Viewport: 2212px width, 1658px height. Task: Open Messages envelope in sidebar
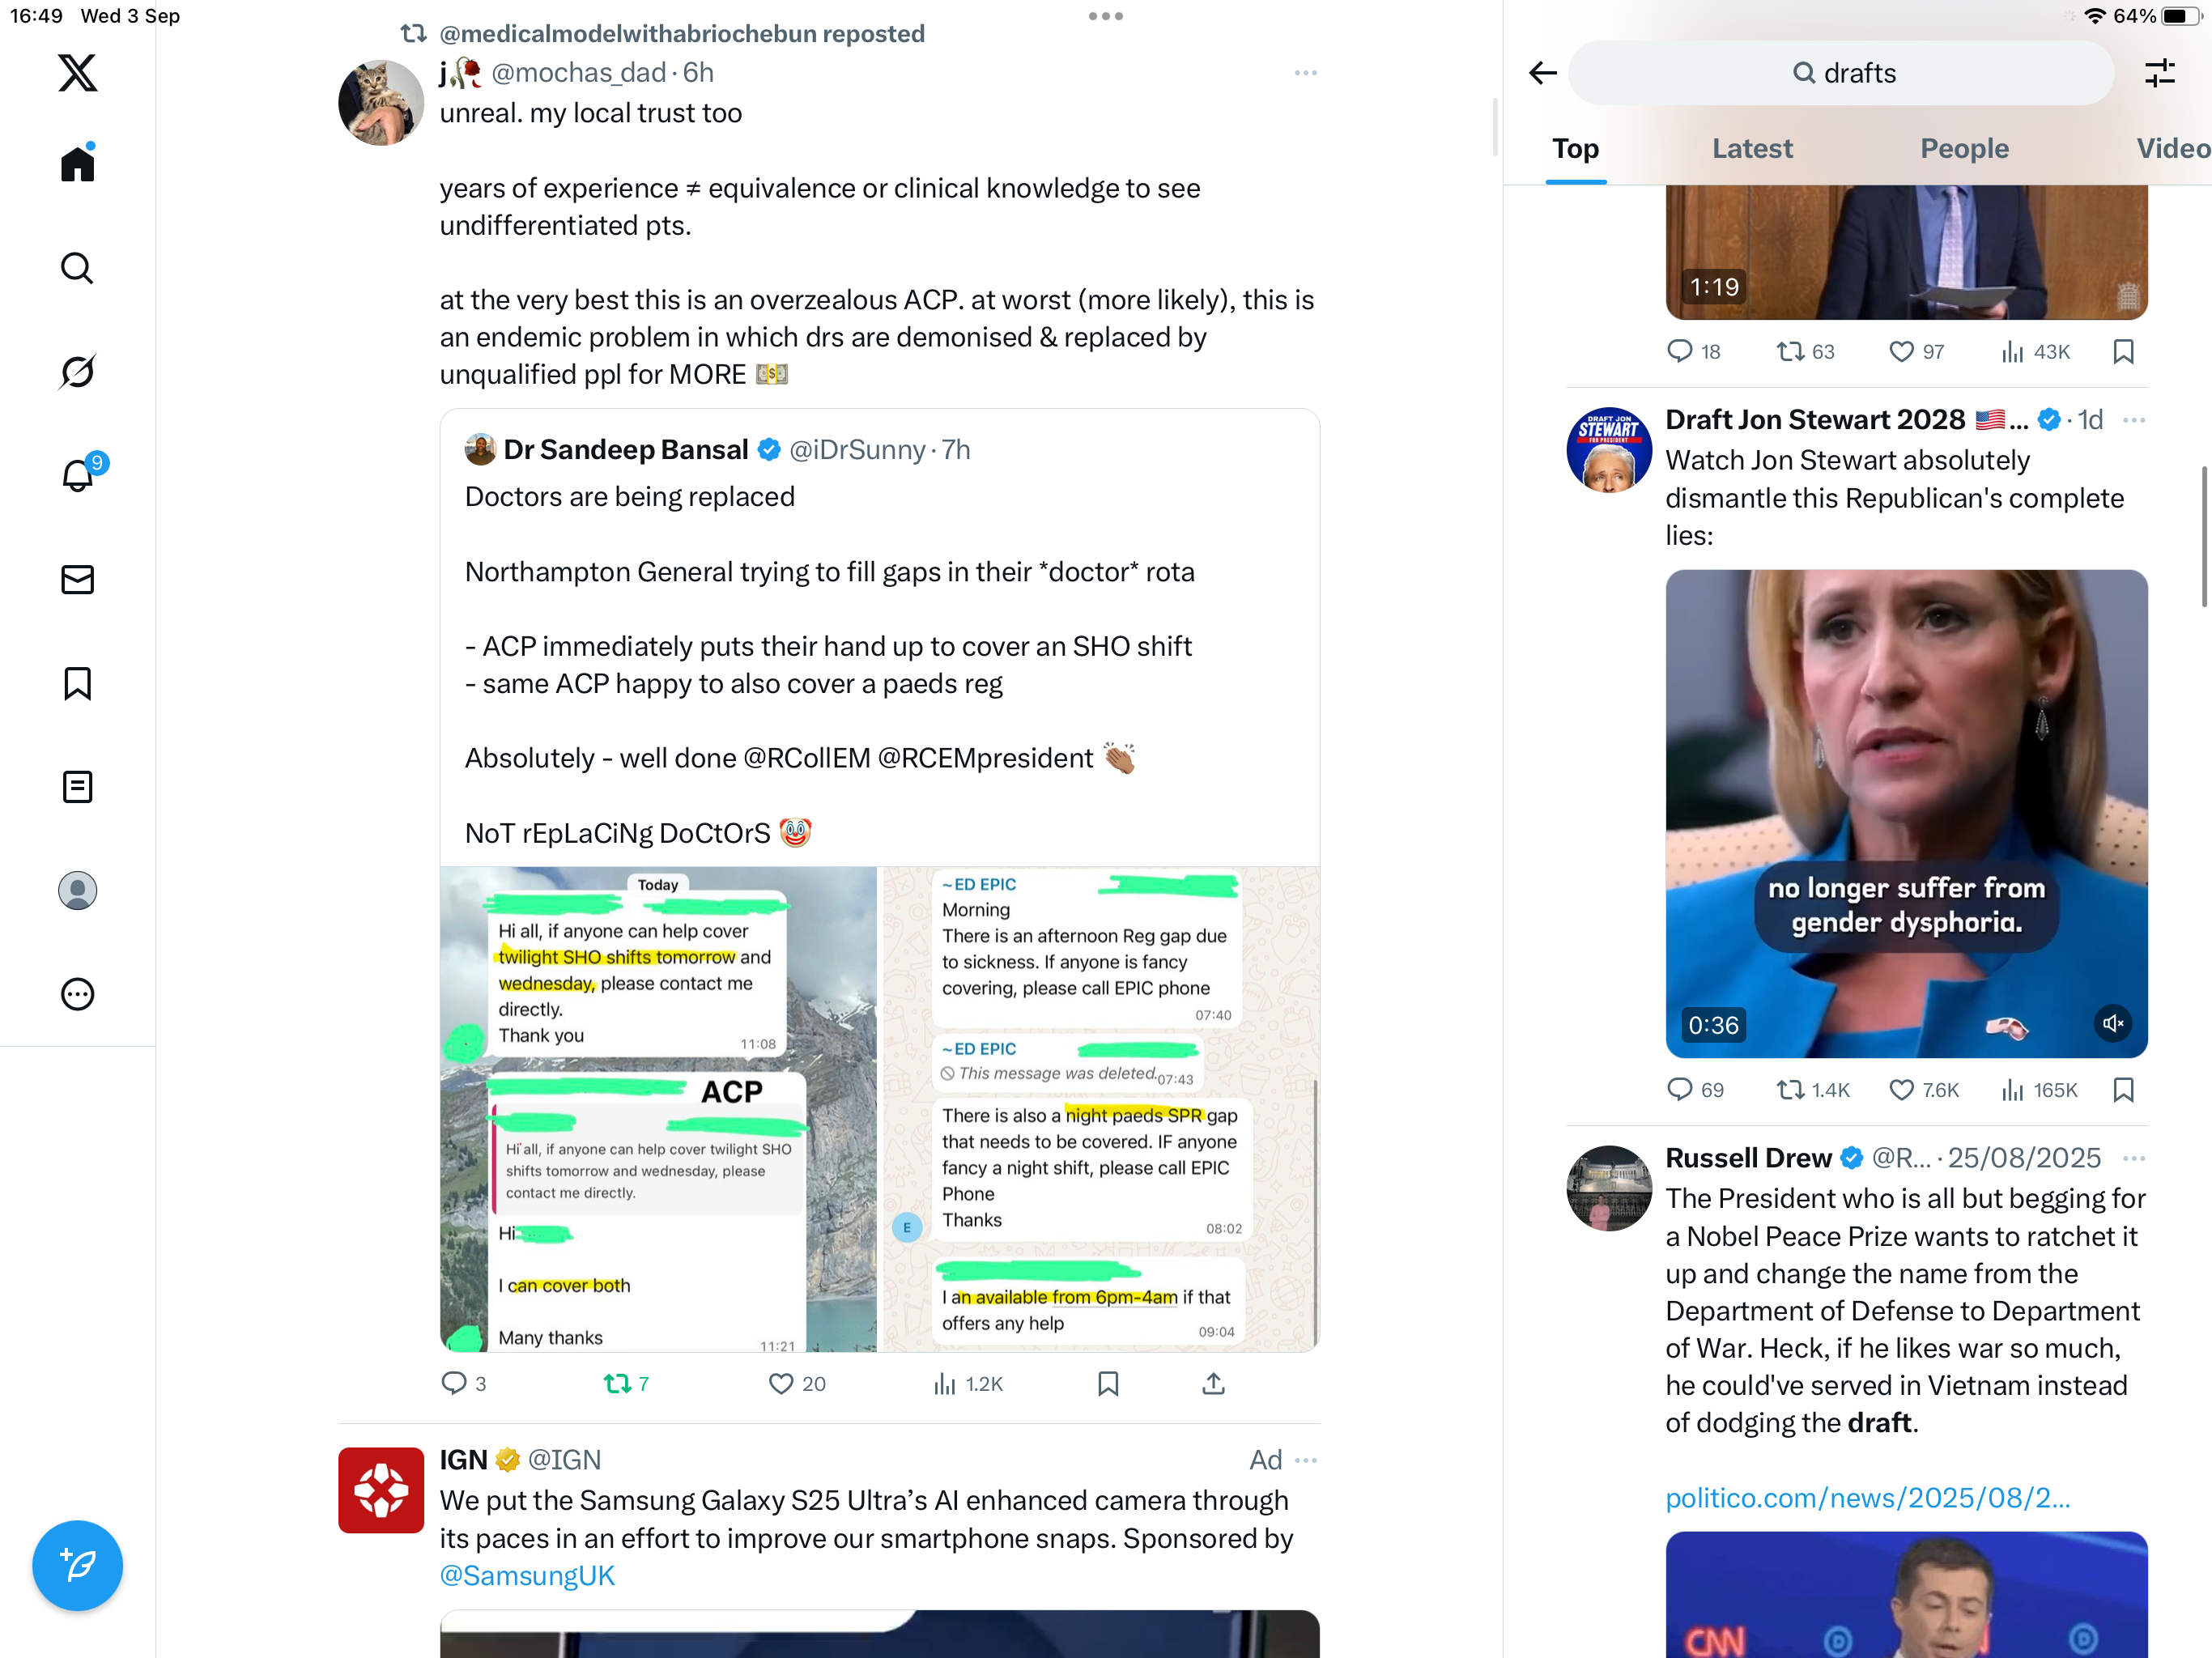(77, 580)
